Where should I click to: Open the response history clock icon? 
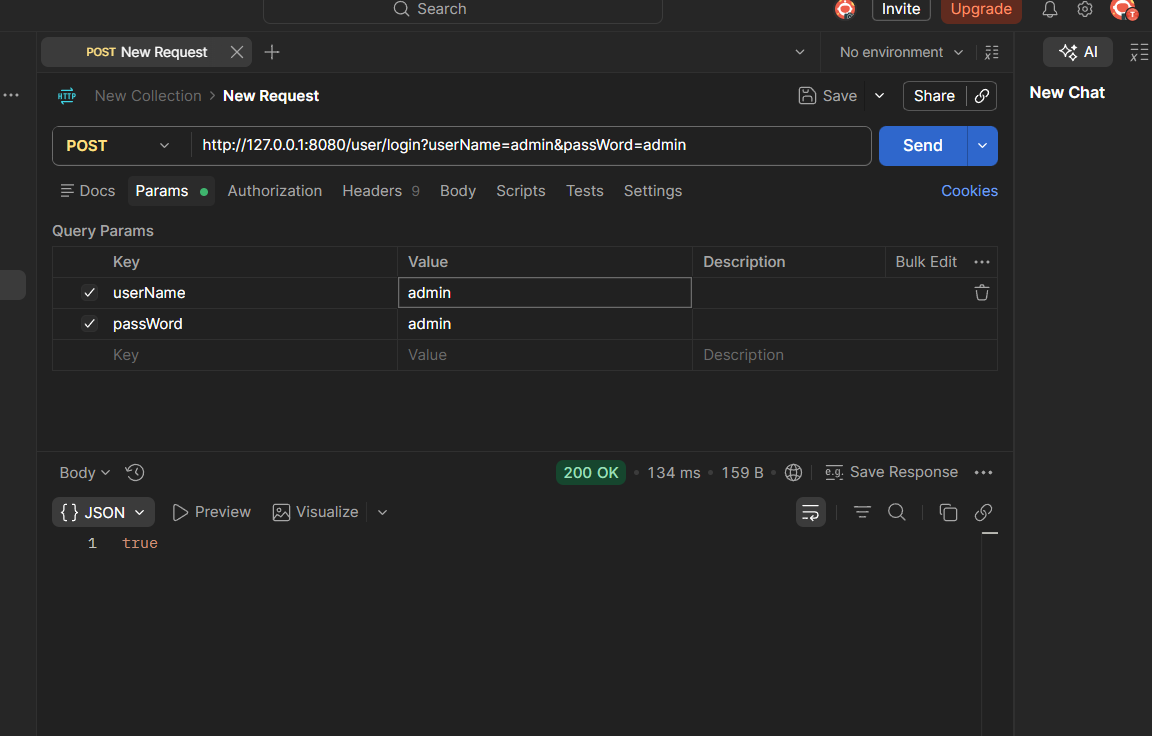pos(134,472)
